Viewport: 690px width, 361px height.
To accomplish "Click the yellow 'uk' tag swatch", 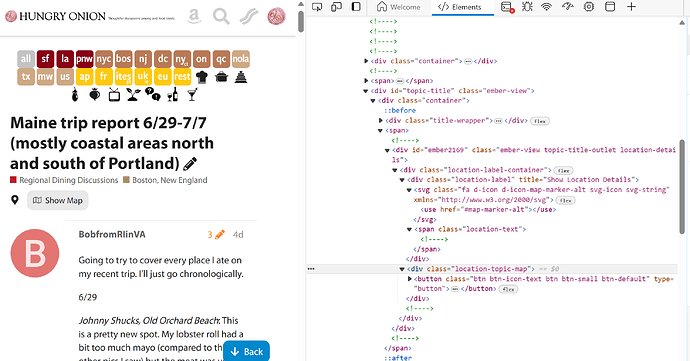I will pyautogui.click(x=143, y=77).
